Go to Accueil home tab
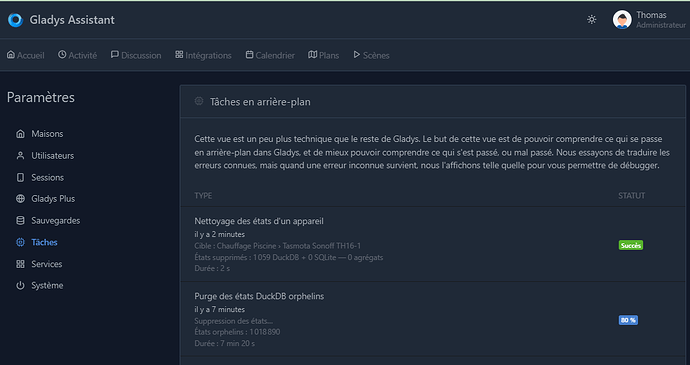The width and height of the screenshot is (690, 365). (x=26, y=55)
